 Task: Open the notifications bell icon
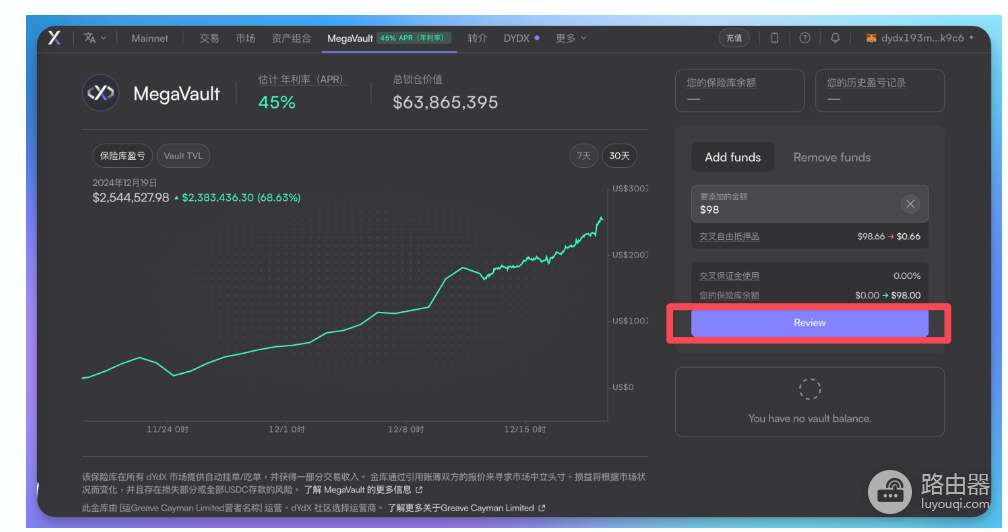[x=834, y=38]
